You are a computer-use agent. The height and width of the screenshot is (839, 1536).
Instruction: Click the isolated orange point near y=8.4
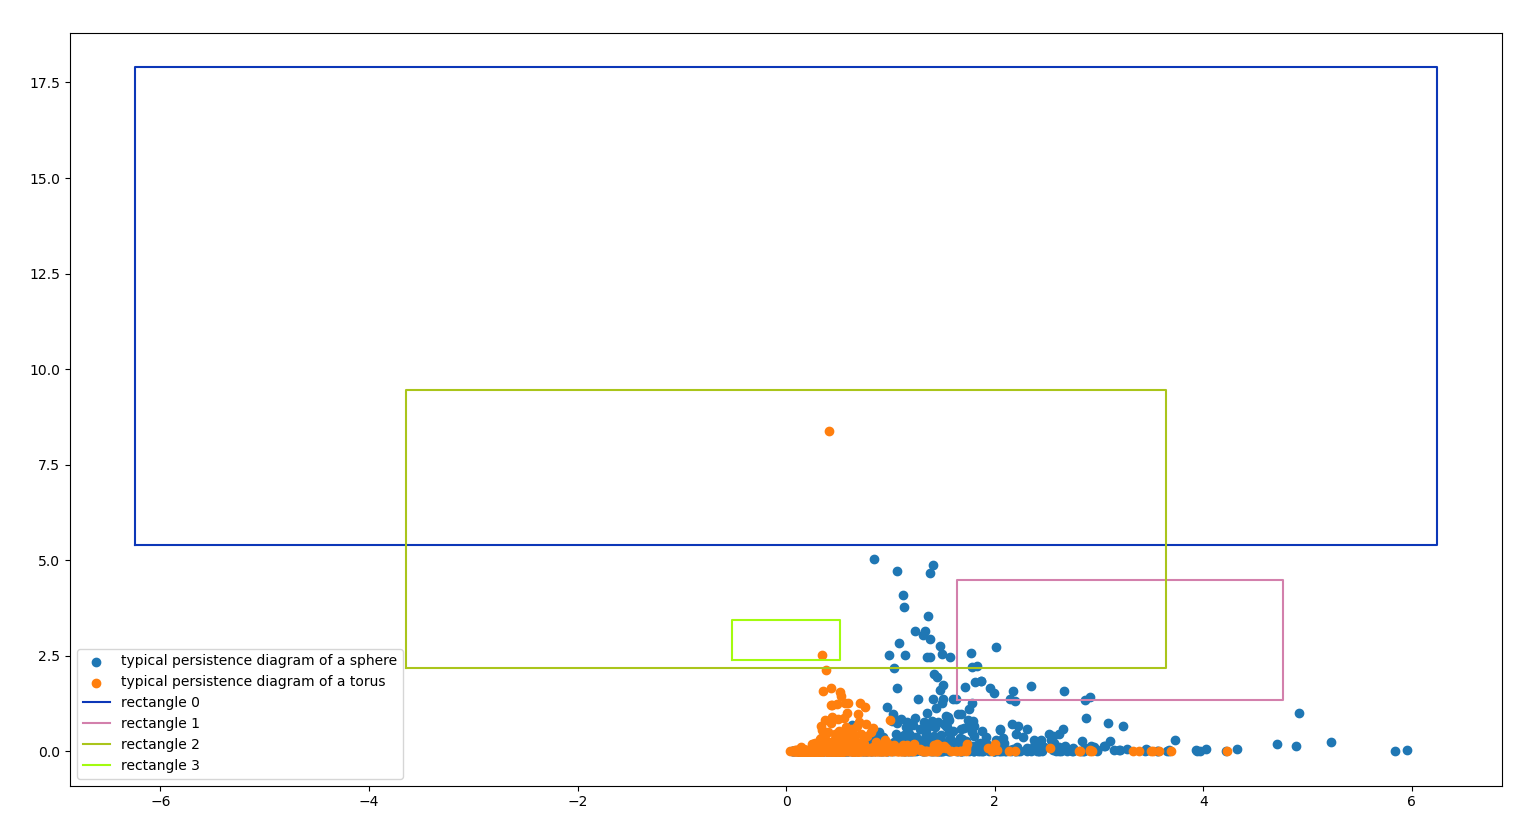point(829,432)
